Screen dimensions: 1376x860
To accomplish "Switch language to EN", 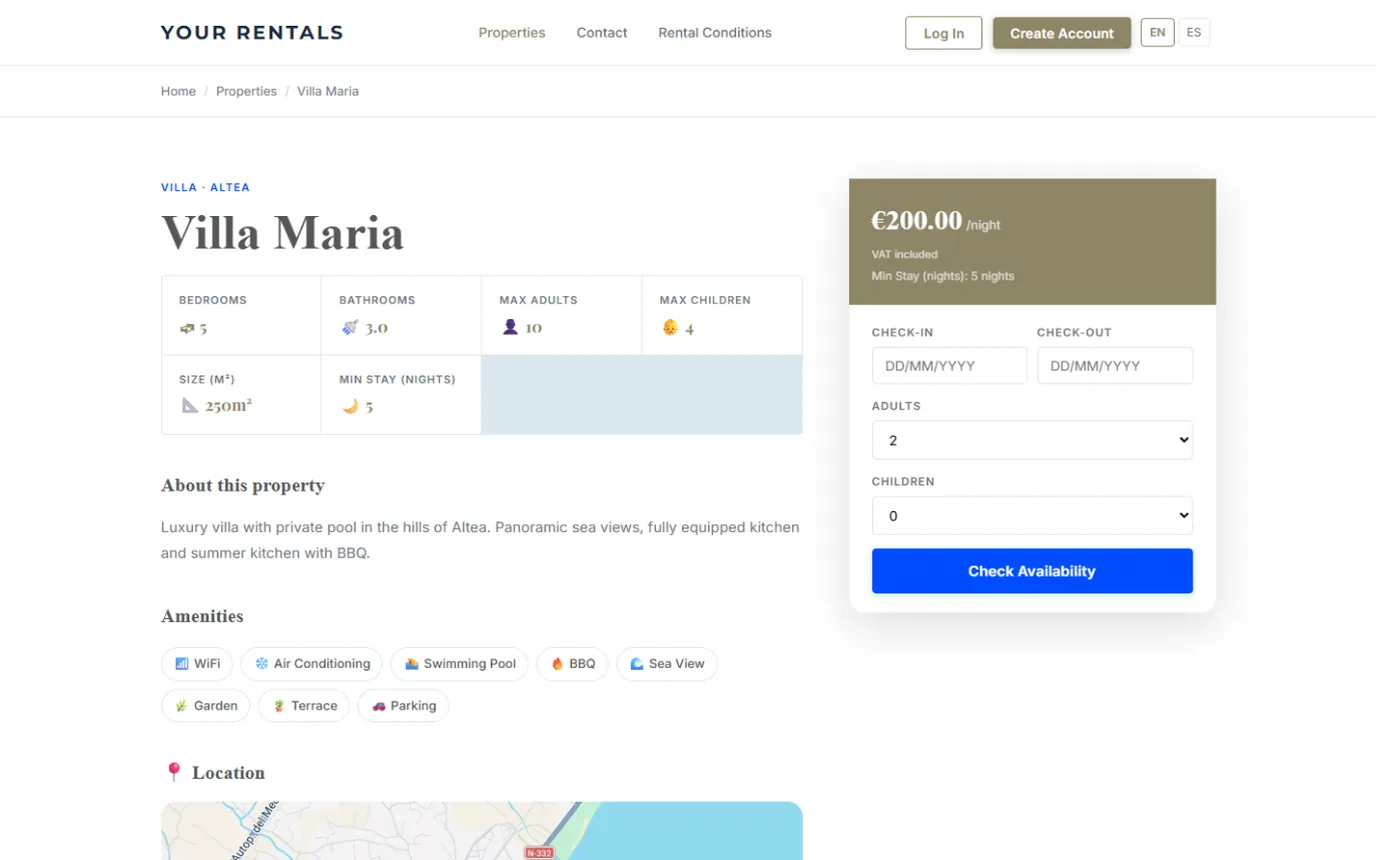I will (1157, 33).
